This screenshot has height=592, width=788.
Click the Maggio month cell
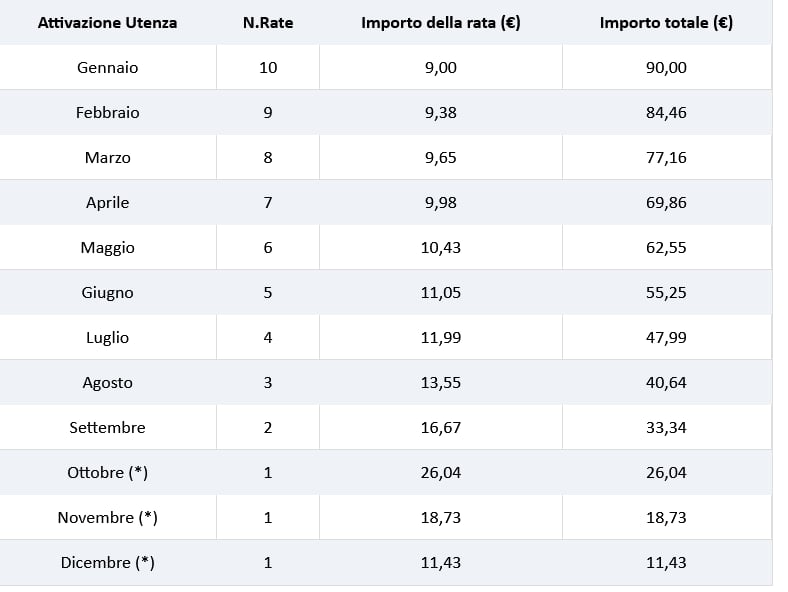[x=107, y=248]
